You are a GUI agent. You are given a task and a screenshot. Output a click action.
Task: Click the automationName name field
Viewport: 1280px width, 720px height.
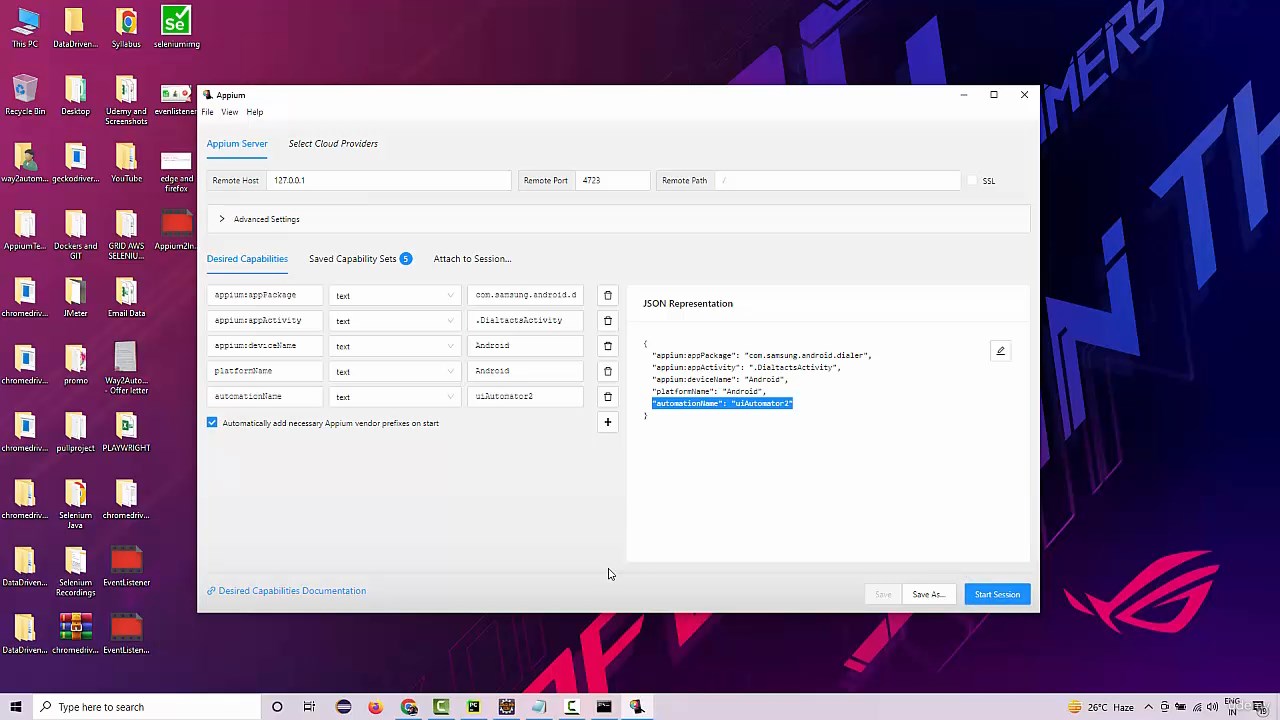(266, 396)
